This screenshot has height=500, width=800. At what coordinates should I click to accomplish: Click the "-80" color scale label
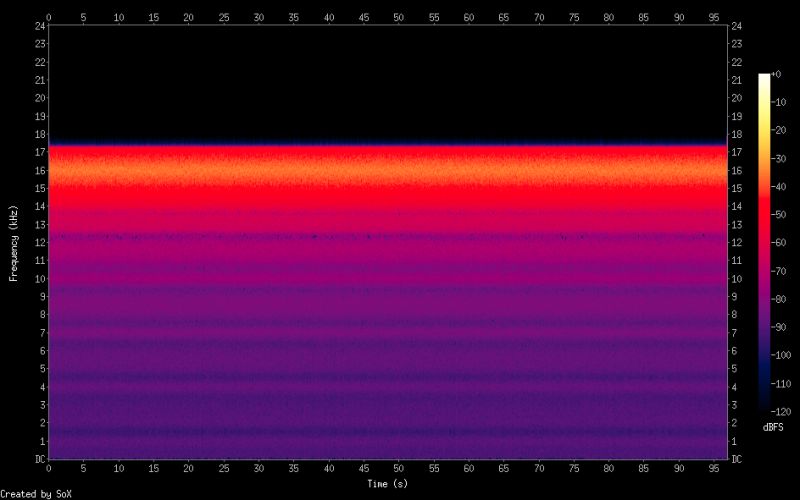click(x=779, y=299)
